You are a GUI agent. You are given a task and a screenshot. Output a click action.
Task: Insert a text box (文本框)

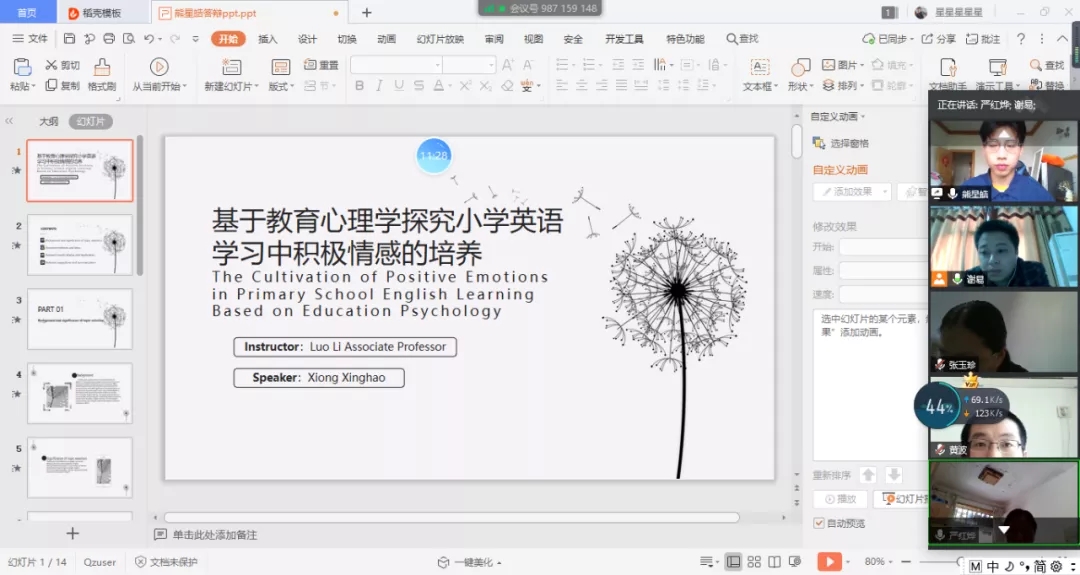(x=759, y=67)
